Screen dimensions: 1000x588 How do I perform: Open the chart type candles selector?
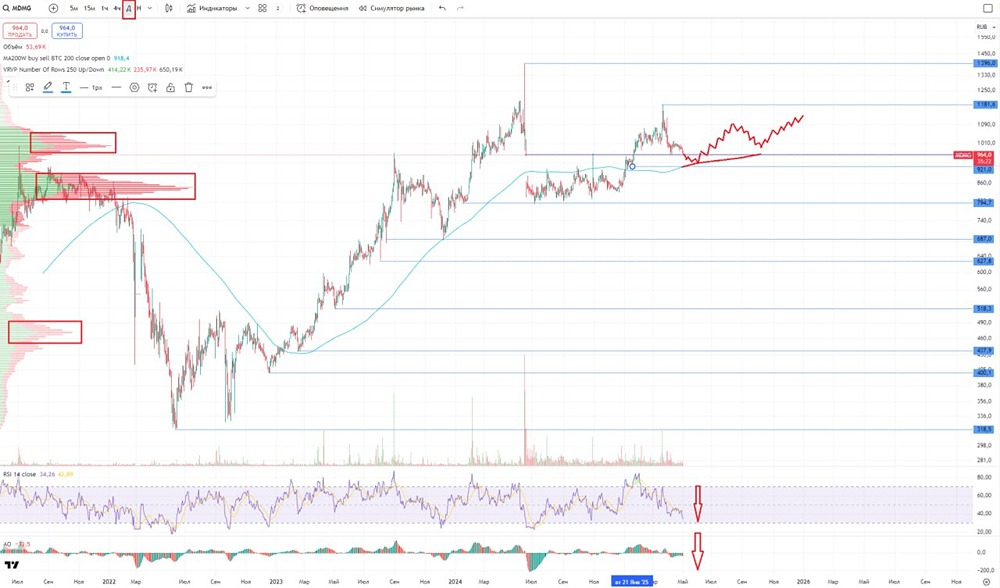point(169,8)
